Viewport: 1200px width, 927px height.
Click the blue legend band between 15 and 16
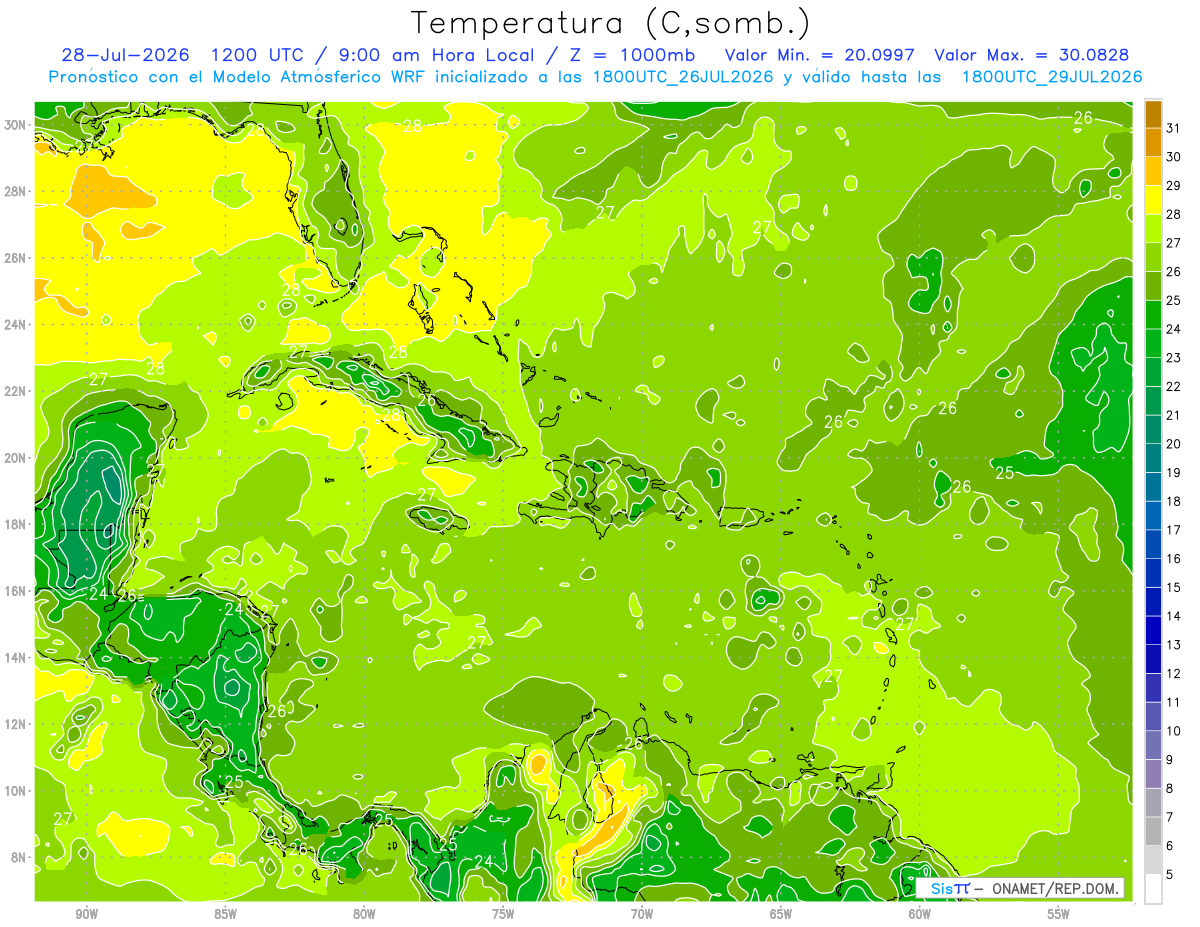pyautogui.click(x=1153, y=573)
